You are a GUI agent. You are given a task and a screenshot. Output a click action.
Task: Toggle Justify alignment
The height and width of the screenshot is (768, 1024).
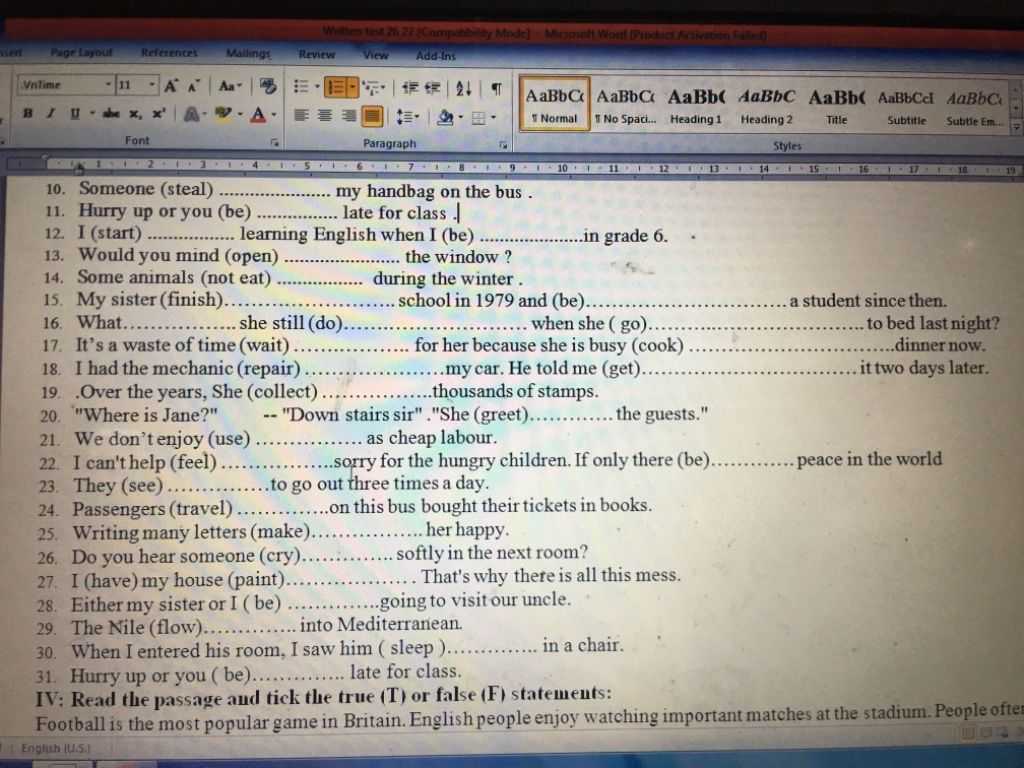pos(372,117)
